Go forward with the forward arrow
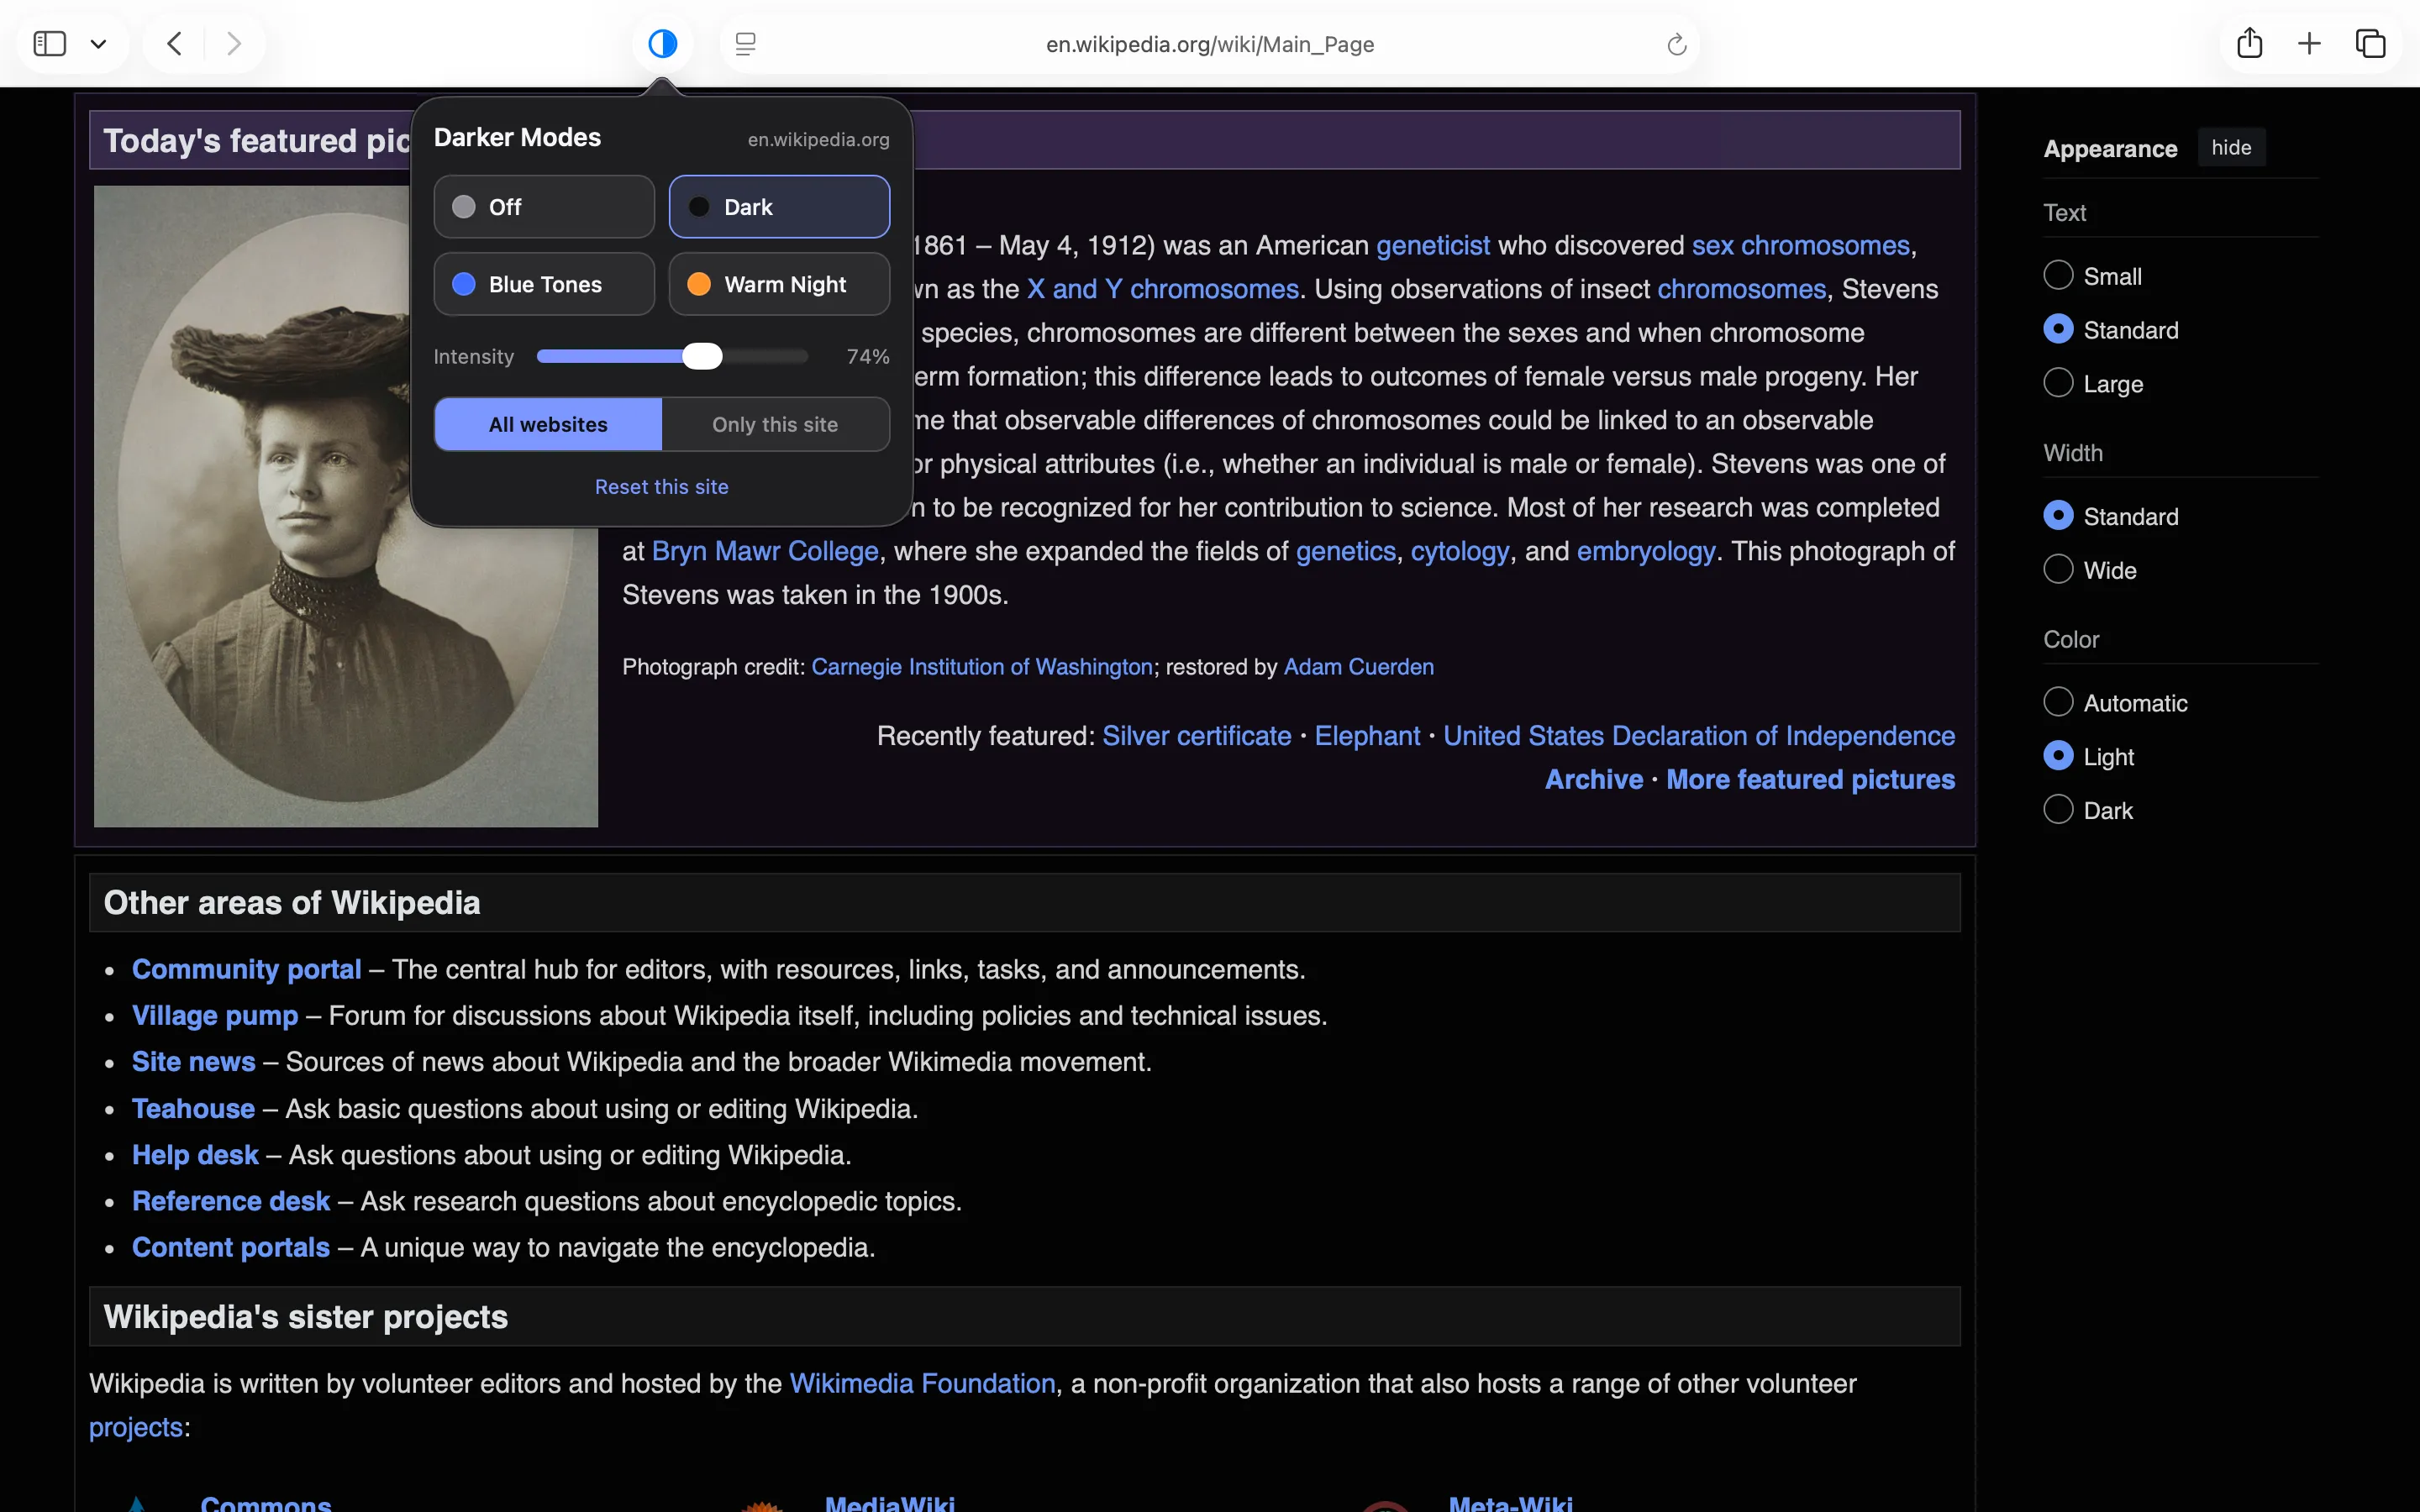 [x=234, y=44]
